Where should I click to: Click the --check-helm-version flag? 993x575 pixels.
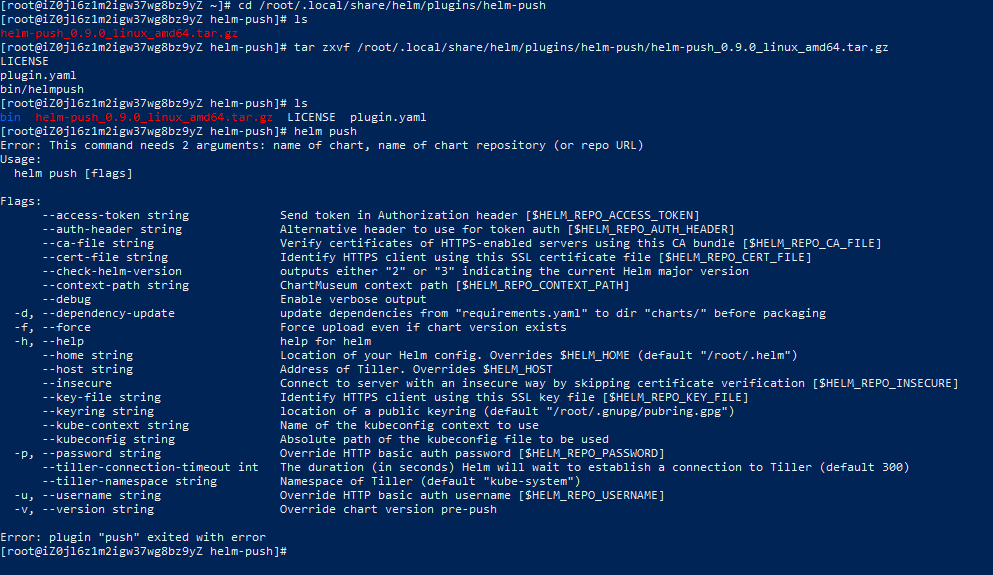pos(112,271)
